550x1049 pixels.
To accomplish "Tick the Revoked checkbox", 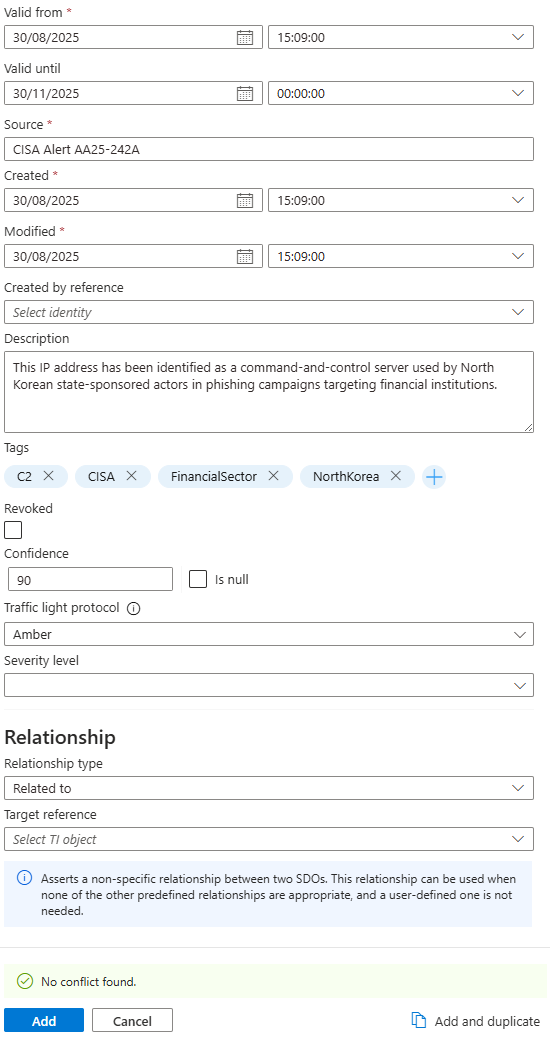I will click(x=13, y=530).
